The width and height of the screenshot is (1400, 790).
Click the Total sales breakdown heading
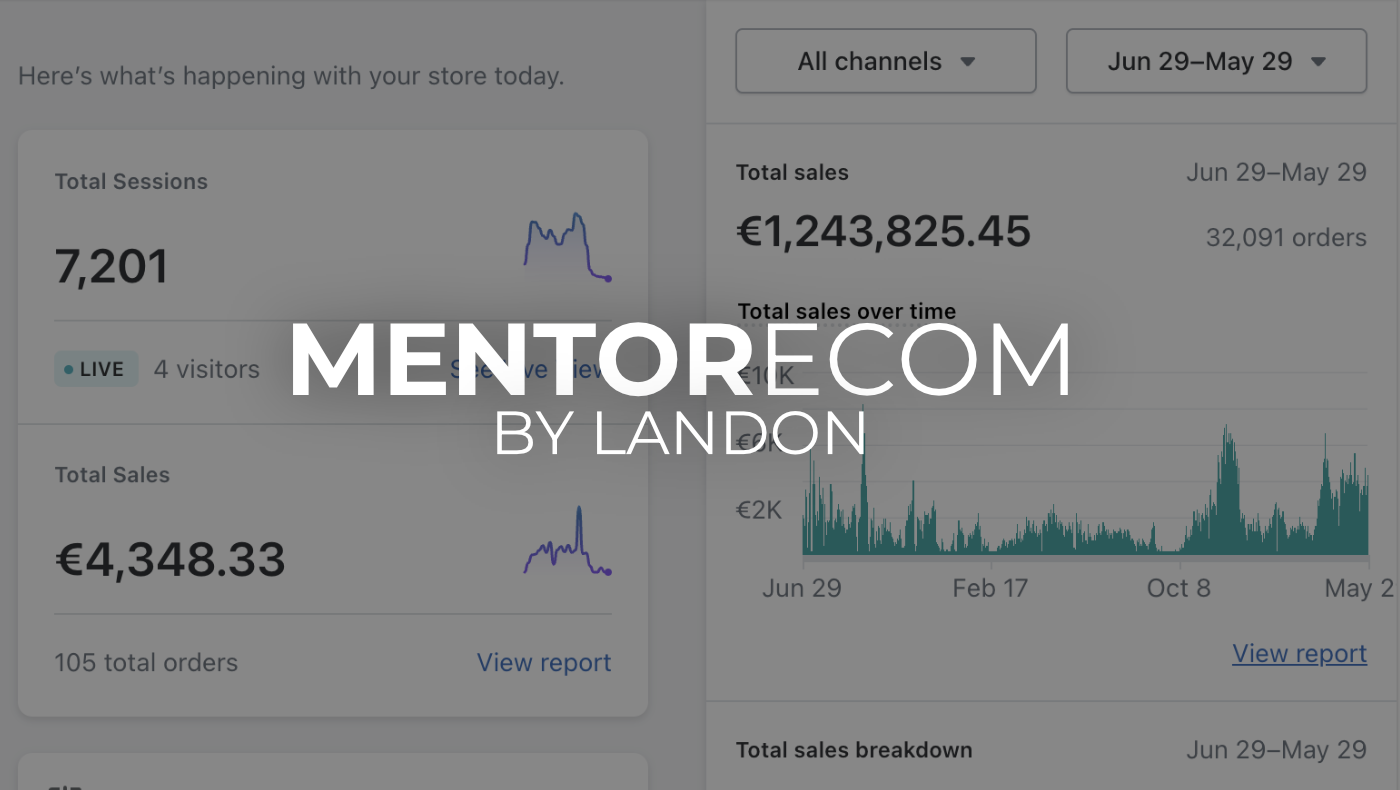click(853, 750)
